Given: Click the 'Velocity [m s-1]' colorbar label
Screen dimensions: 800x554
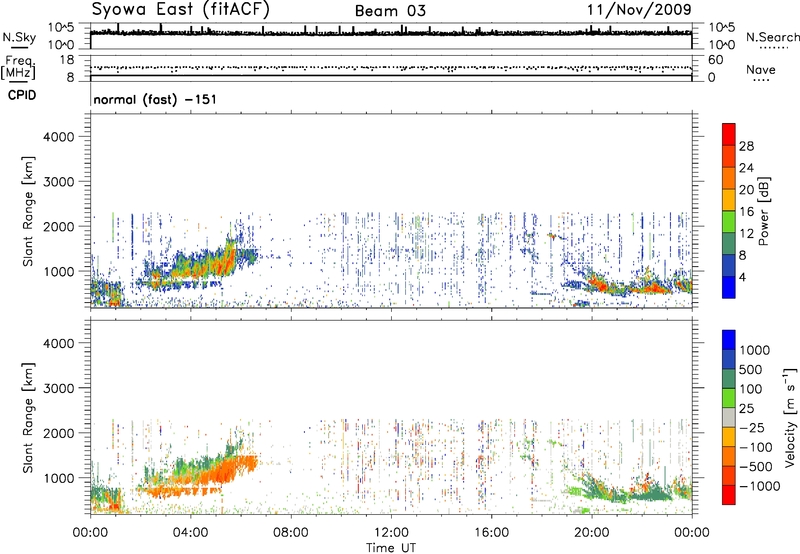Looking at the screenshot, I should tap(790, 417).
